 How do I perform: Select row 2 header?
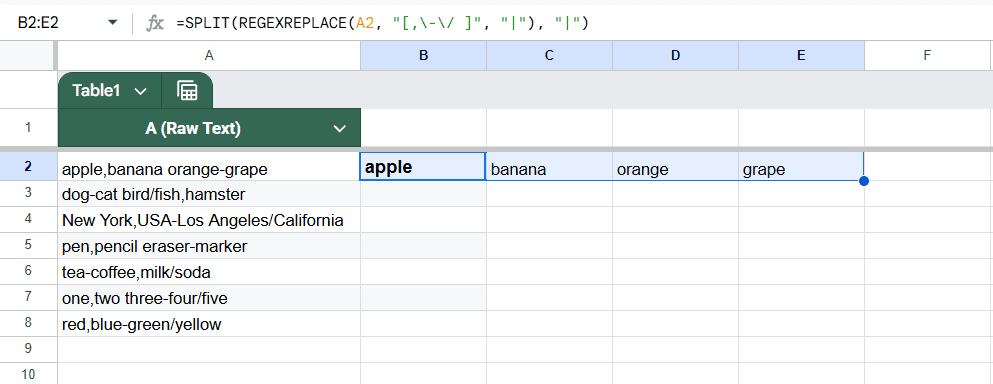point(28,167)
